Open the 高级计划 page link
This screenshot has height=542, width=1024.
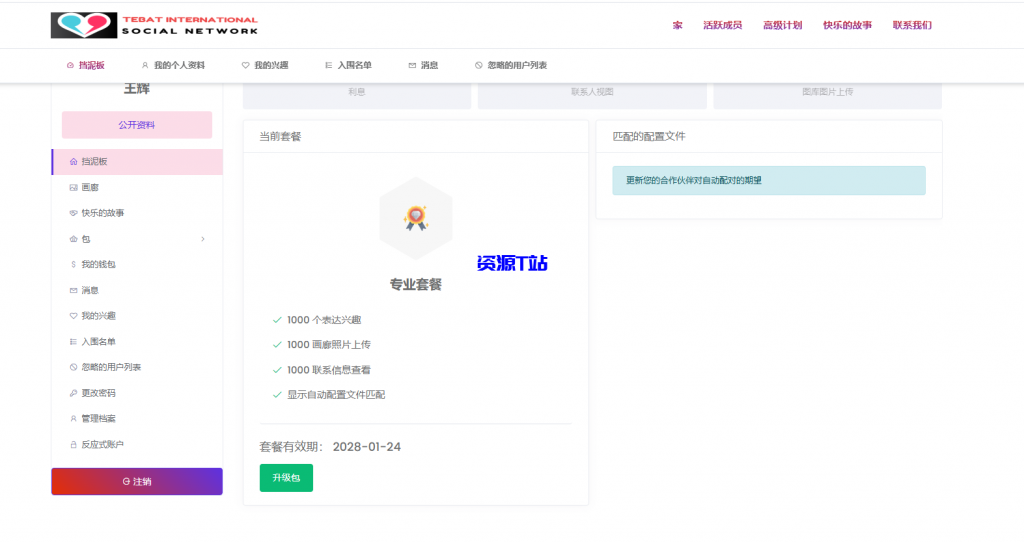click(782, 25)
